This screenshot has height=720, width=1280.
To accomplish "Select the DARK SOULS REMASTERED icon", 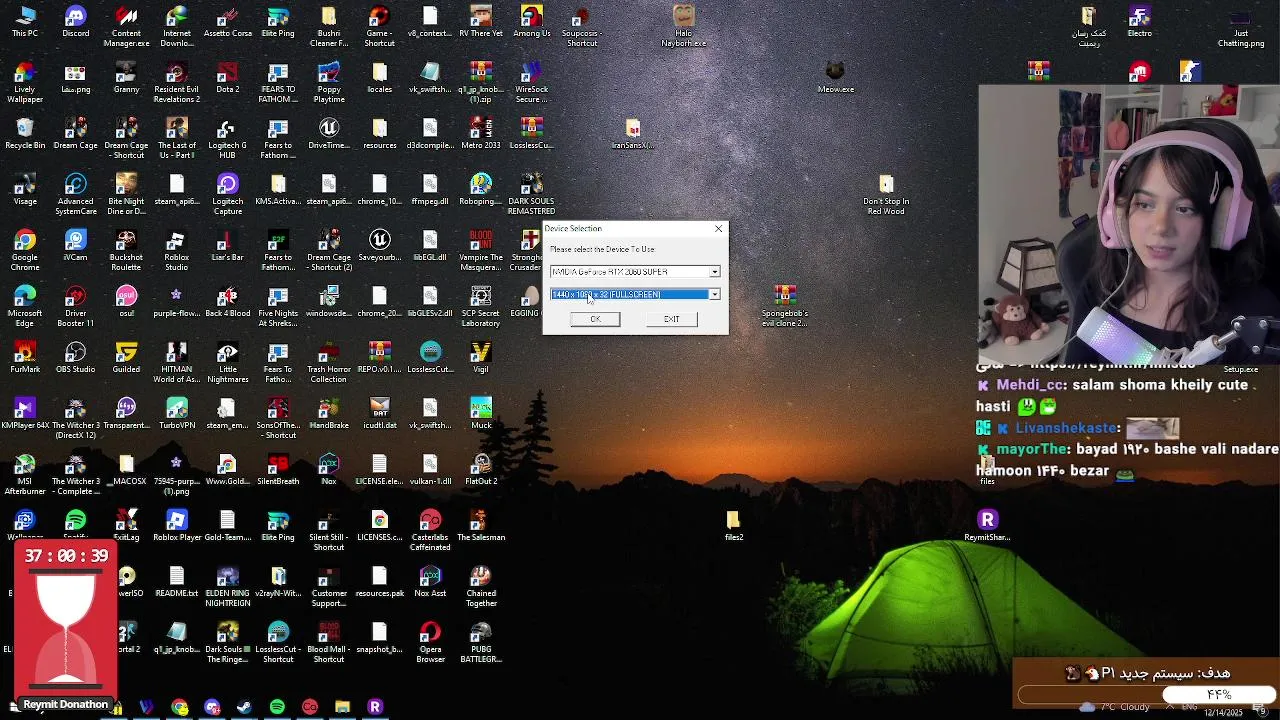I will pyautogui.click(x=532, y=194).
